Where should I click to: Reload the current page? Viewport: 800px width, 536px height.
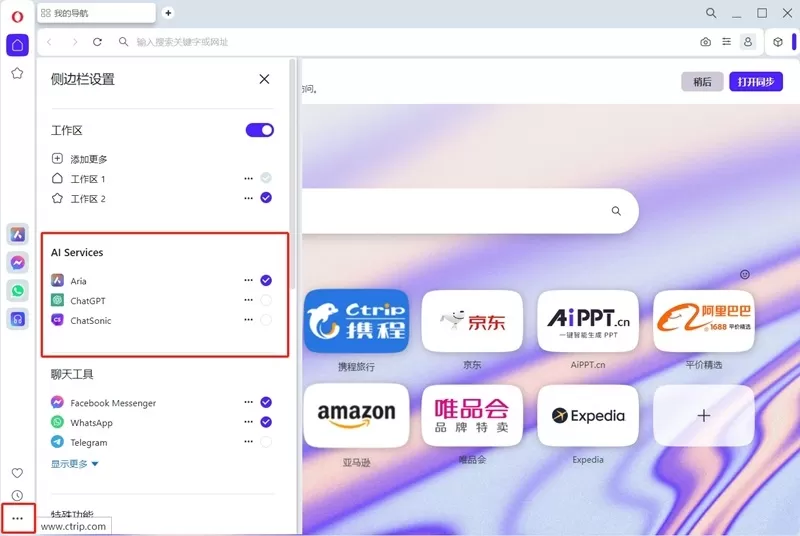(97, 42)
